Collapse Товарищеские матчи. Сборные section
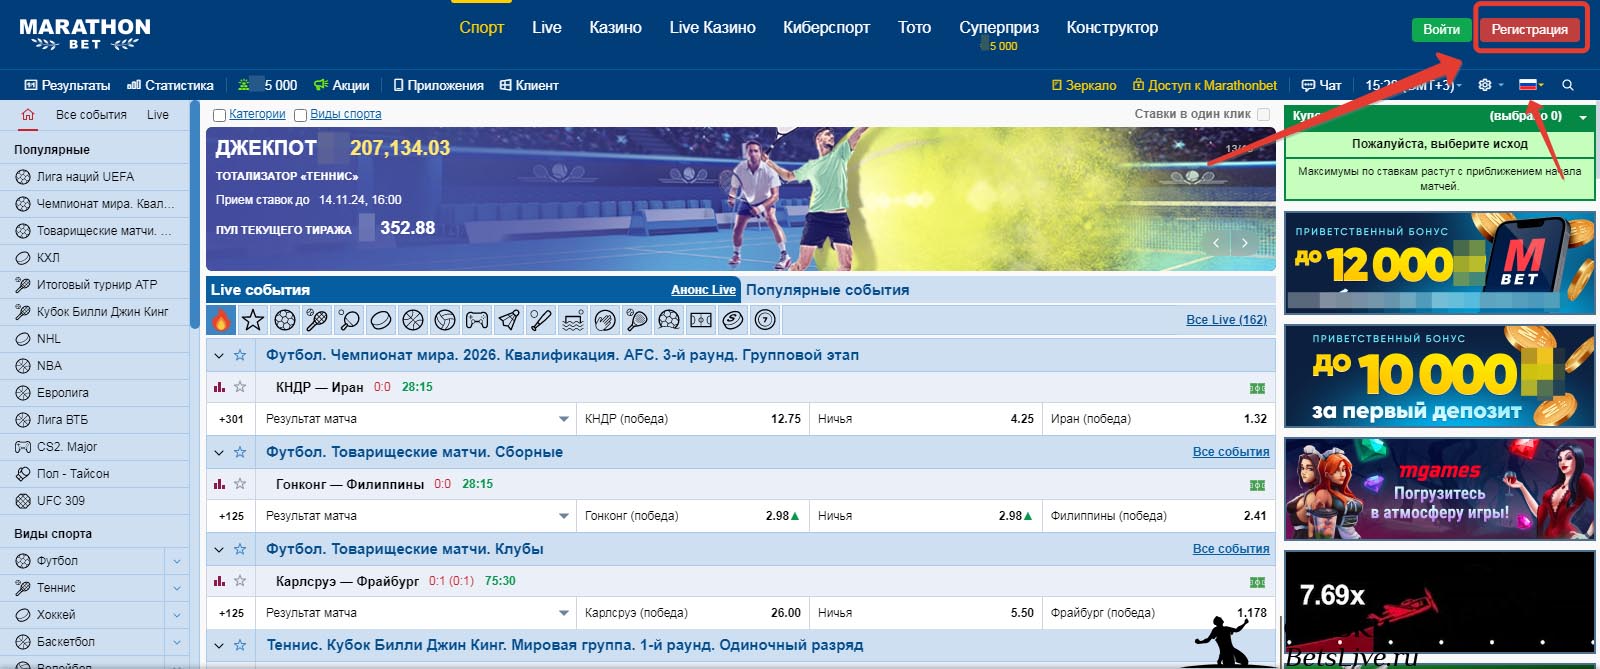 pos(219,452)
